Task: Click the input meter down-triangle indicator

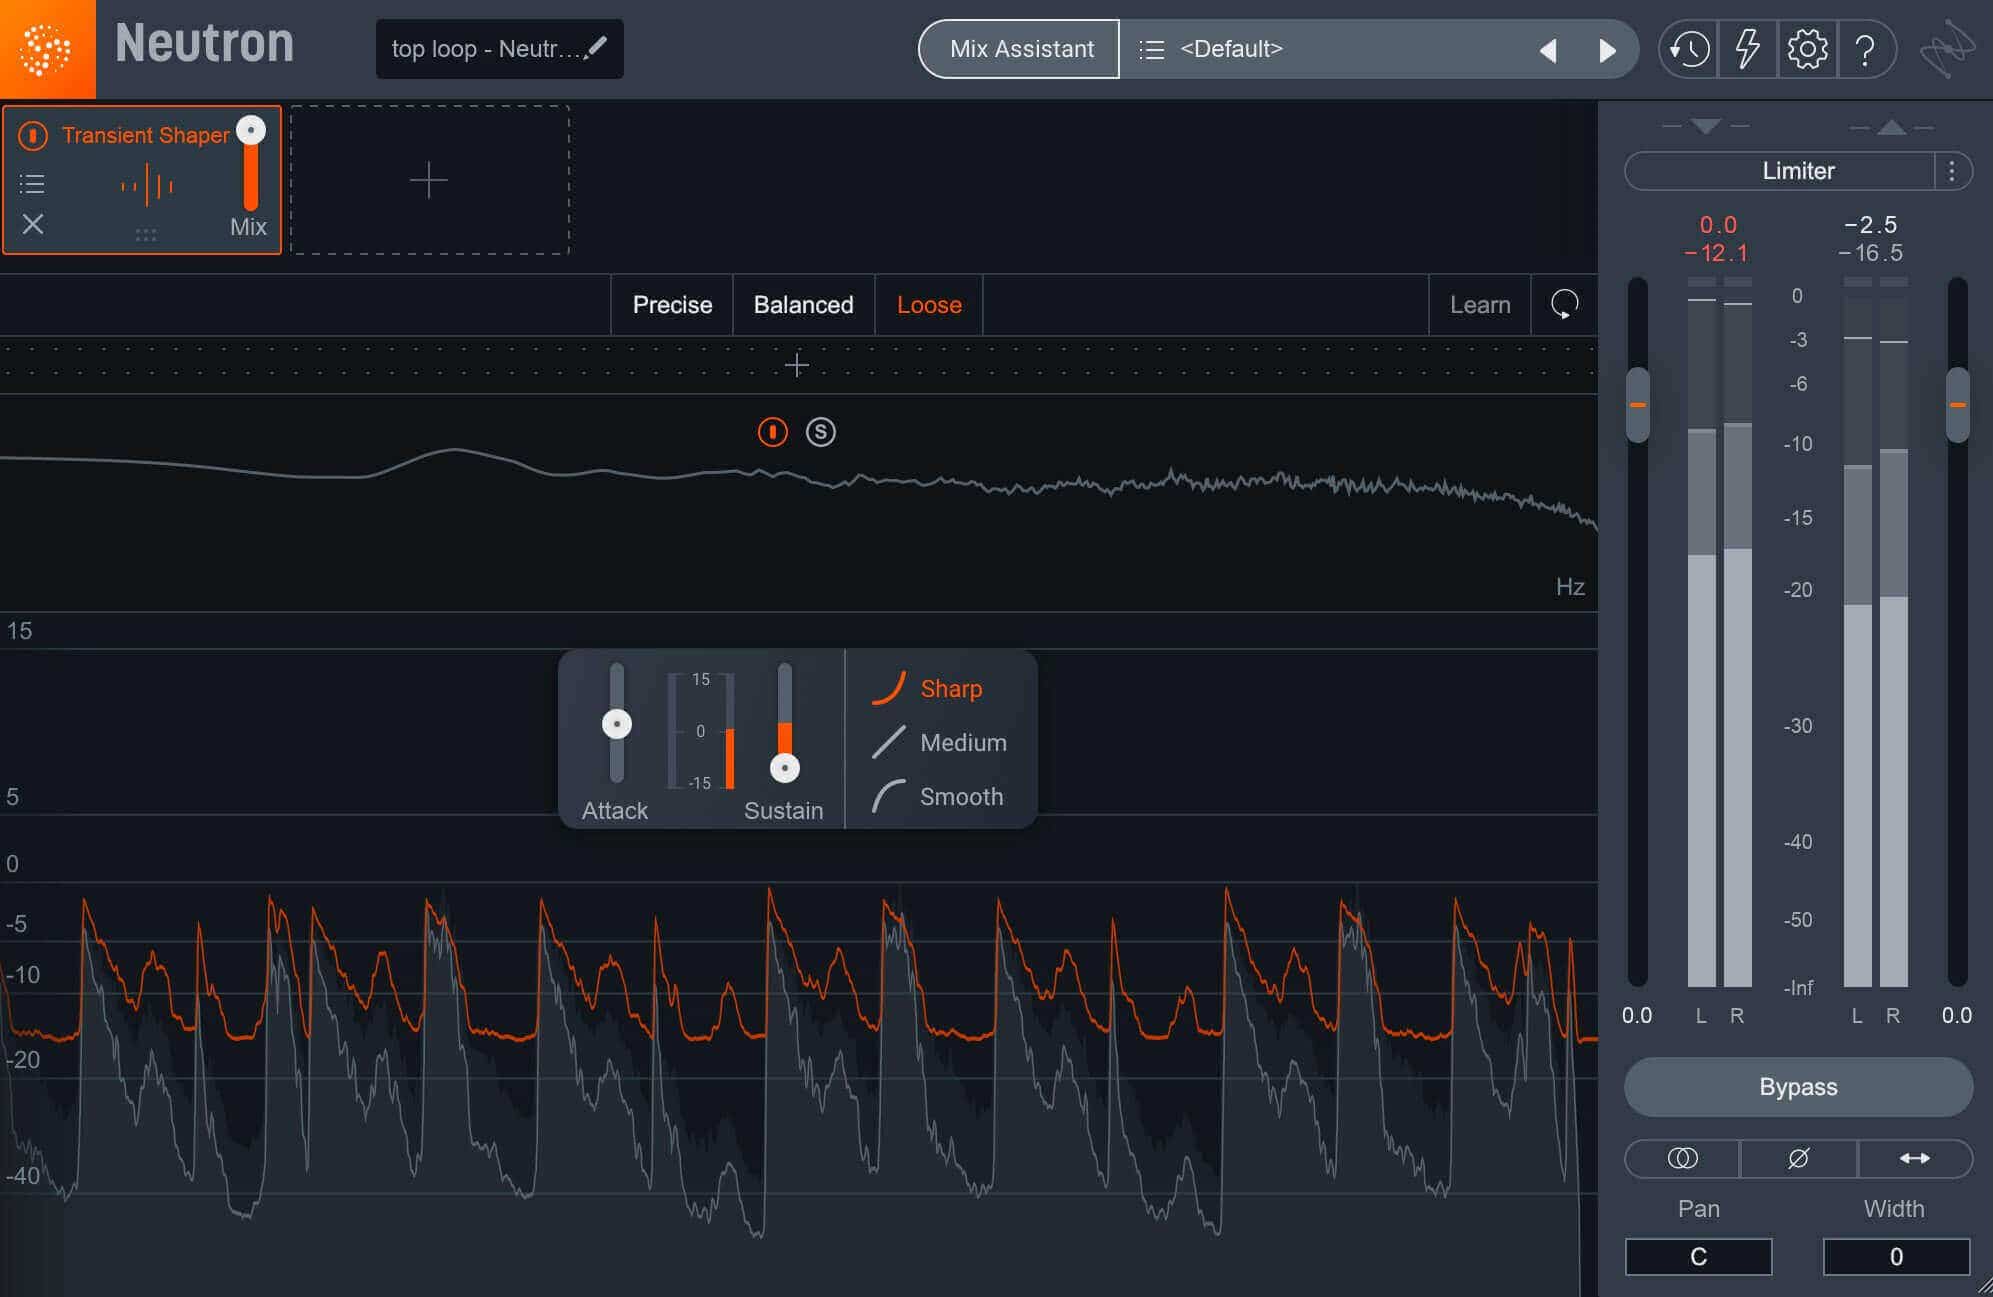Action: coord(1705,126)
